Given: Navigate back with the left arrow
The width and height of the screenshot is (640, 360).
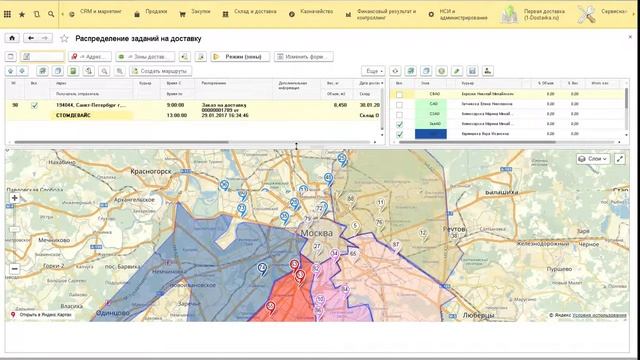Looking at the screenshot, I should point(31,38).
